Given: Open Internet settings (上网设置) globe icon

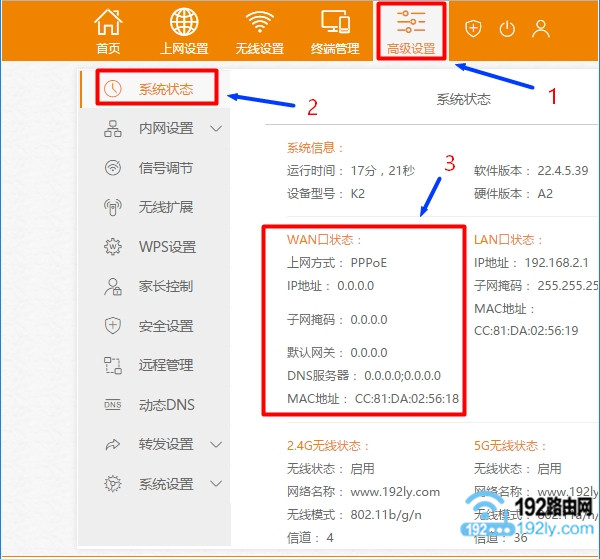Looking at the screenshot, I should coord(184,23).
